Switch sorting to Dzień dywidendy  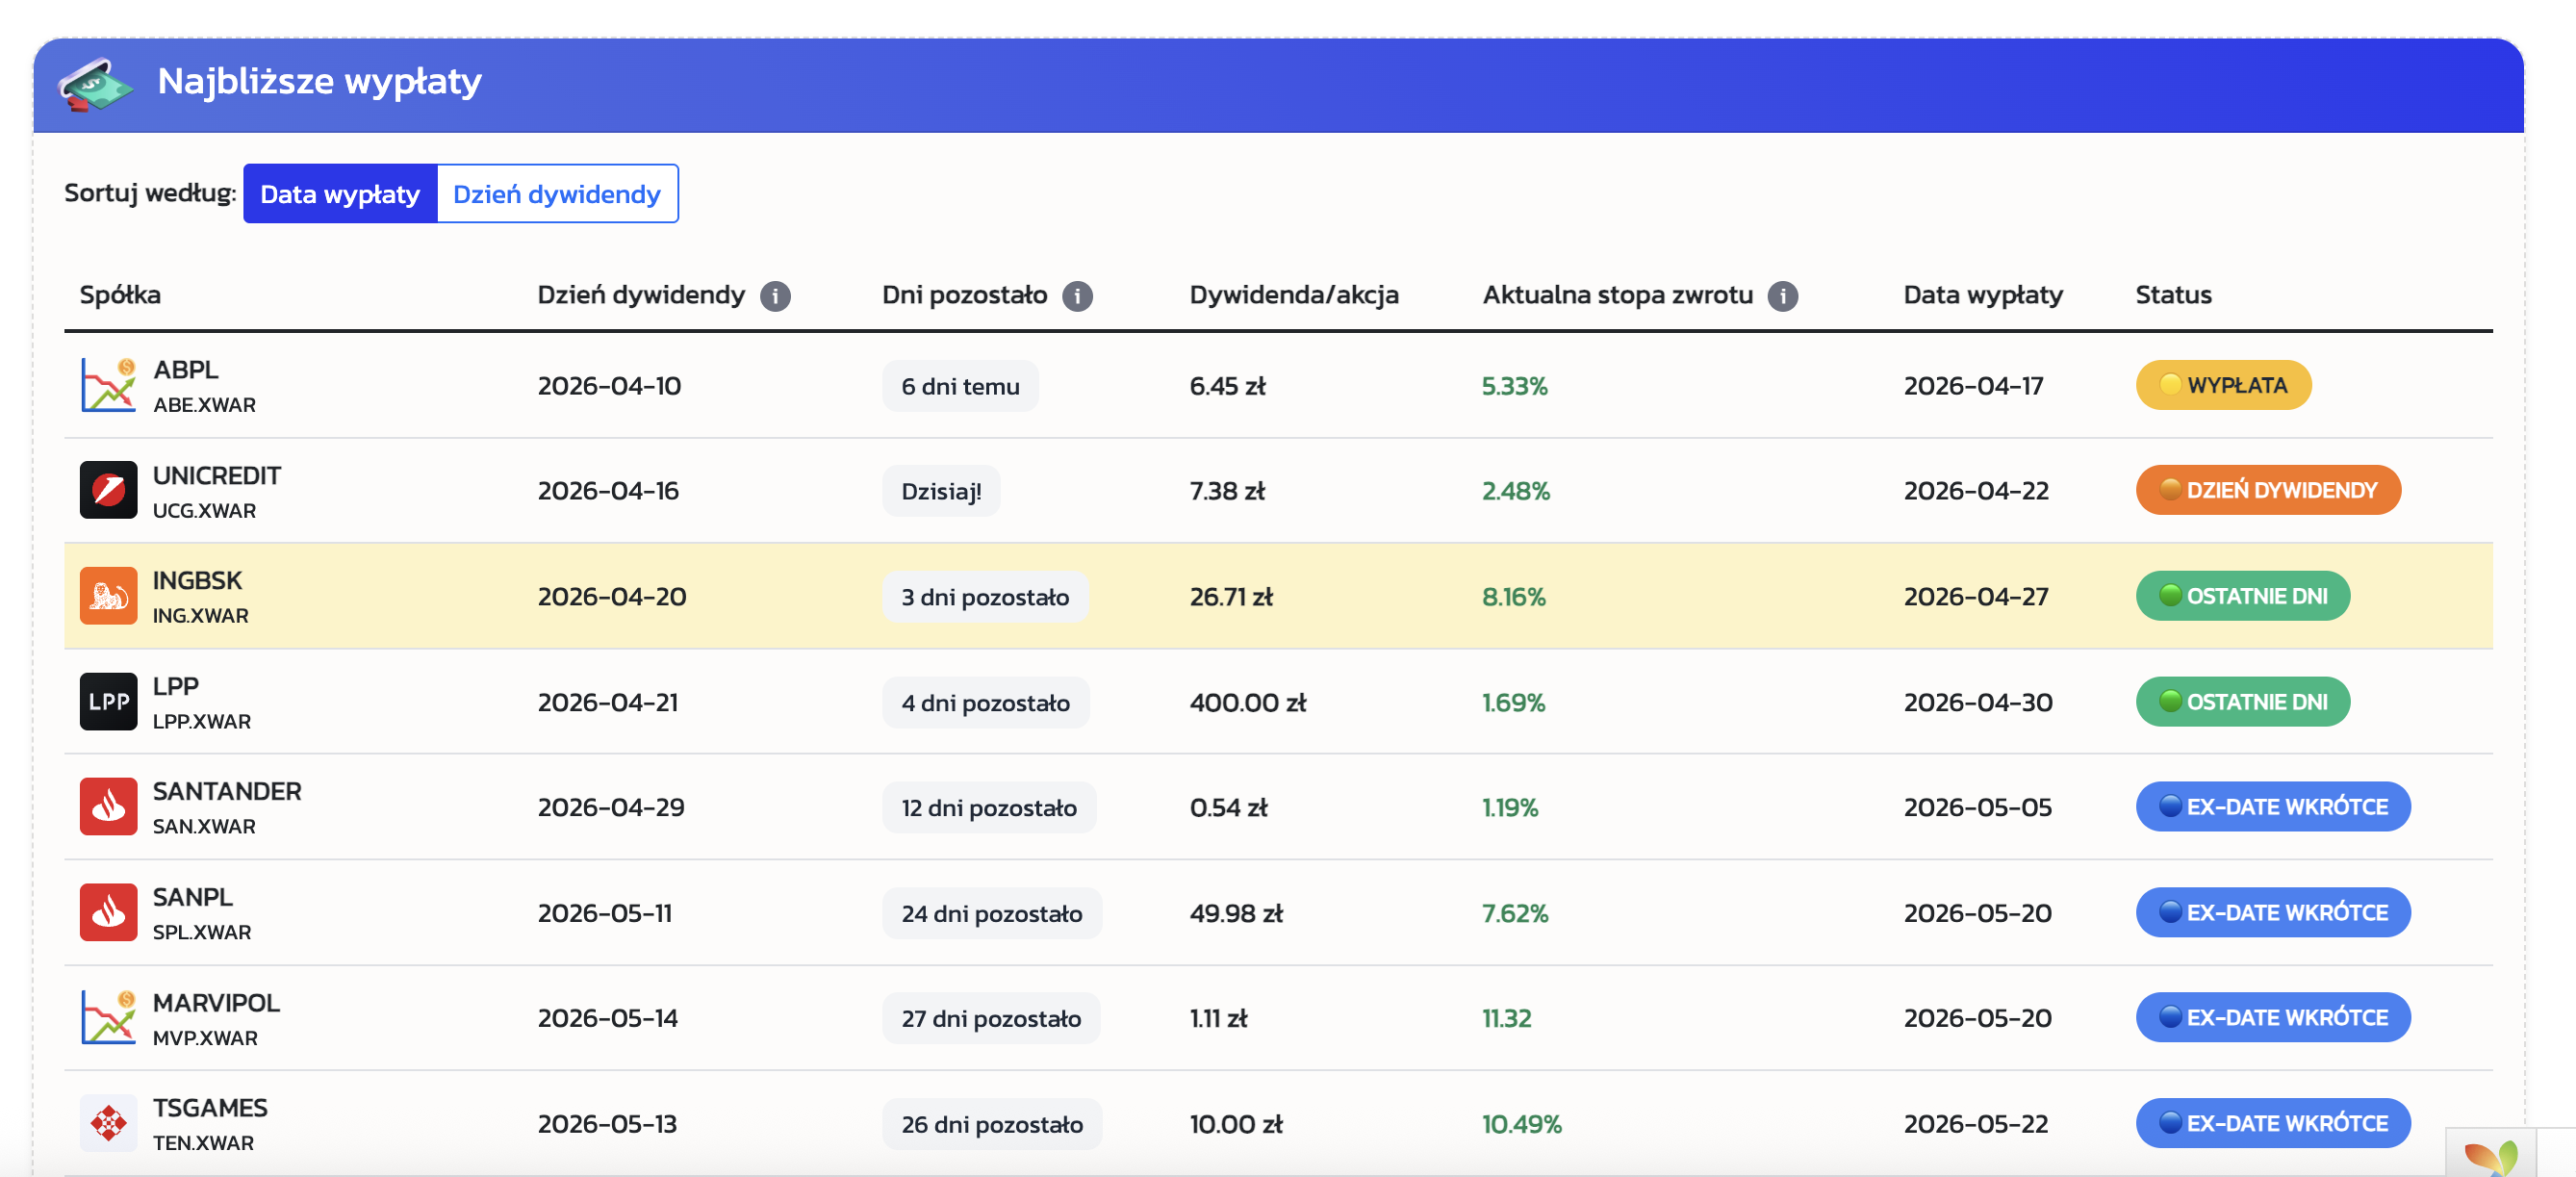556,194
